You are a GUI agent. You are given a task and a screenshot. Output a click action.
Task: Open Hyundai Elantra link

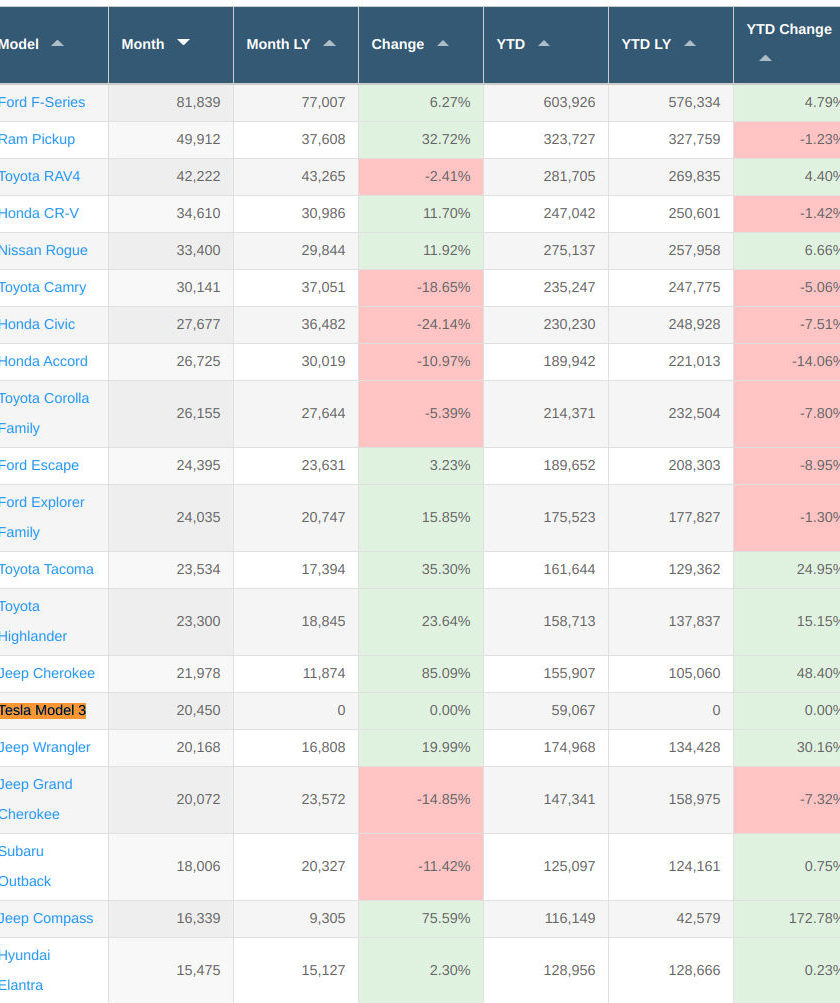coord(25,970)
